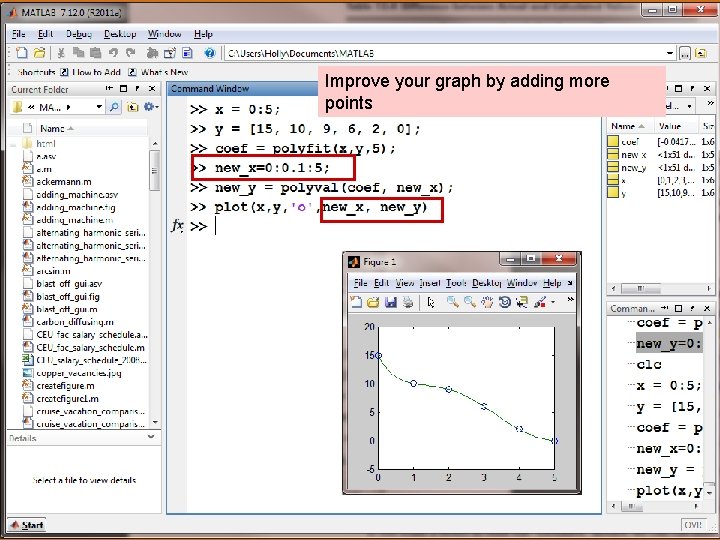Open the Profiler icon in toolbar
This screenshot has height=540, width=720.
(x=187, y=53)
